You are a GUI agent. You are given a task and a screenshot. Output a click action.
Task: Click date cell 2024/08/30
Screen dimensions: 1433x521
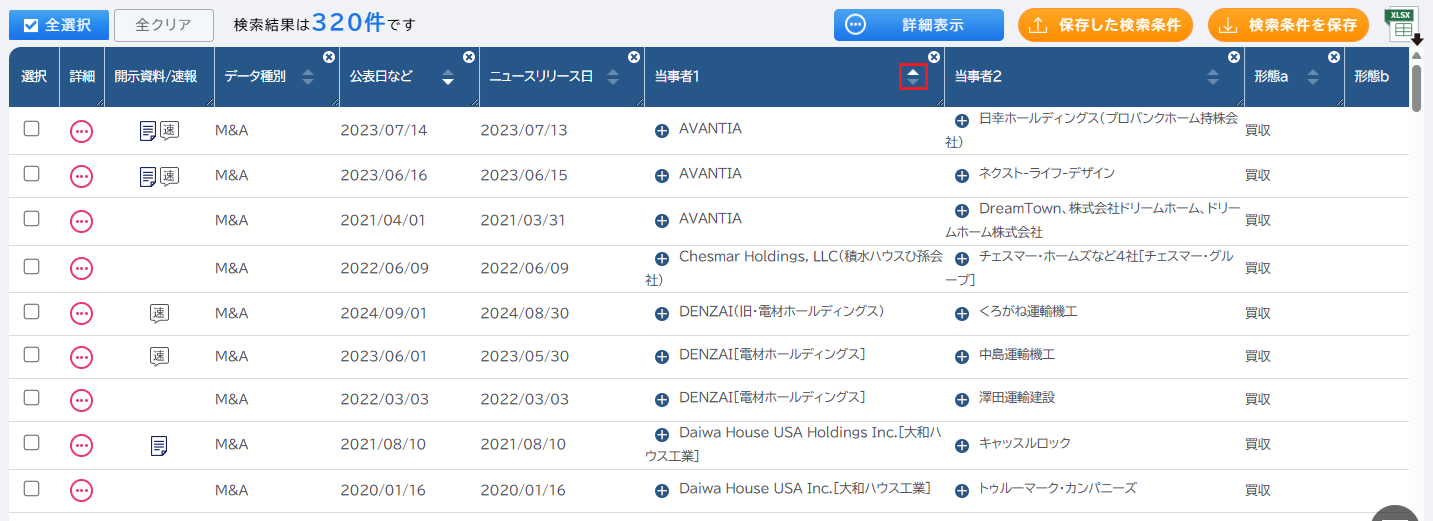tap(525, 313)
